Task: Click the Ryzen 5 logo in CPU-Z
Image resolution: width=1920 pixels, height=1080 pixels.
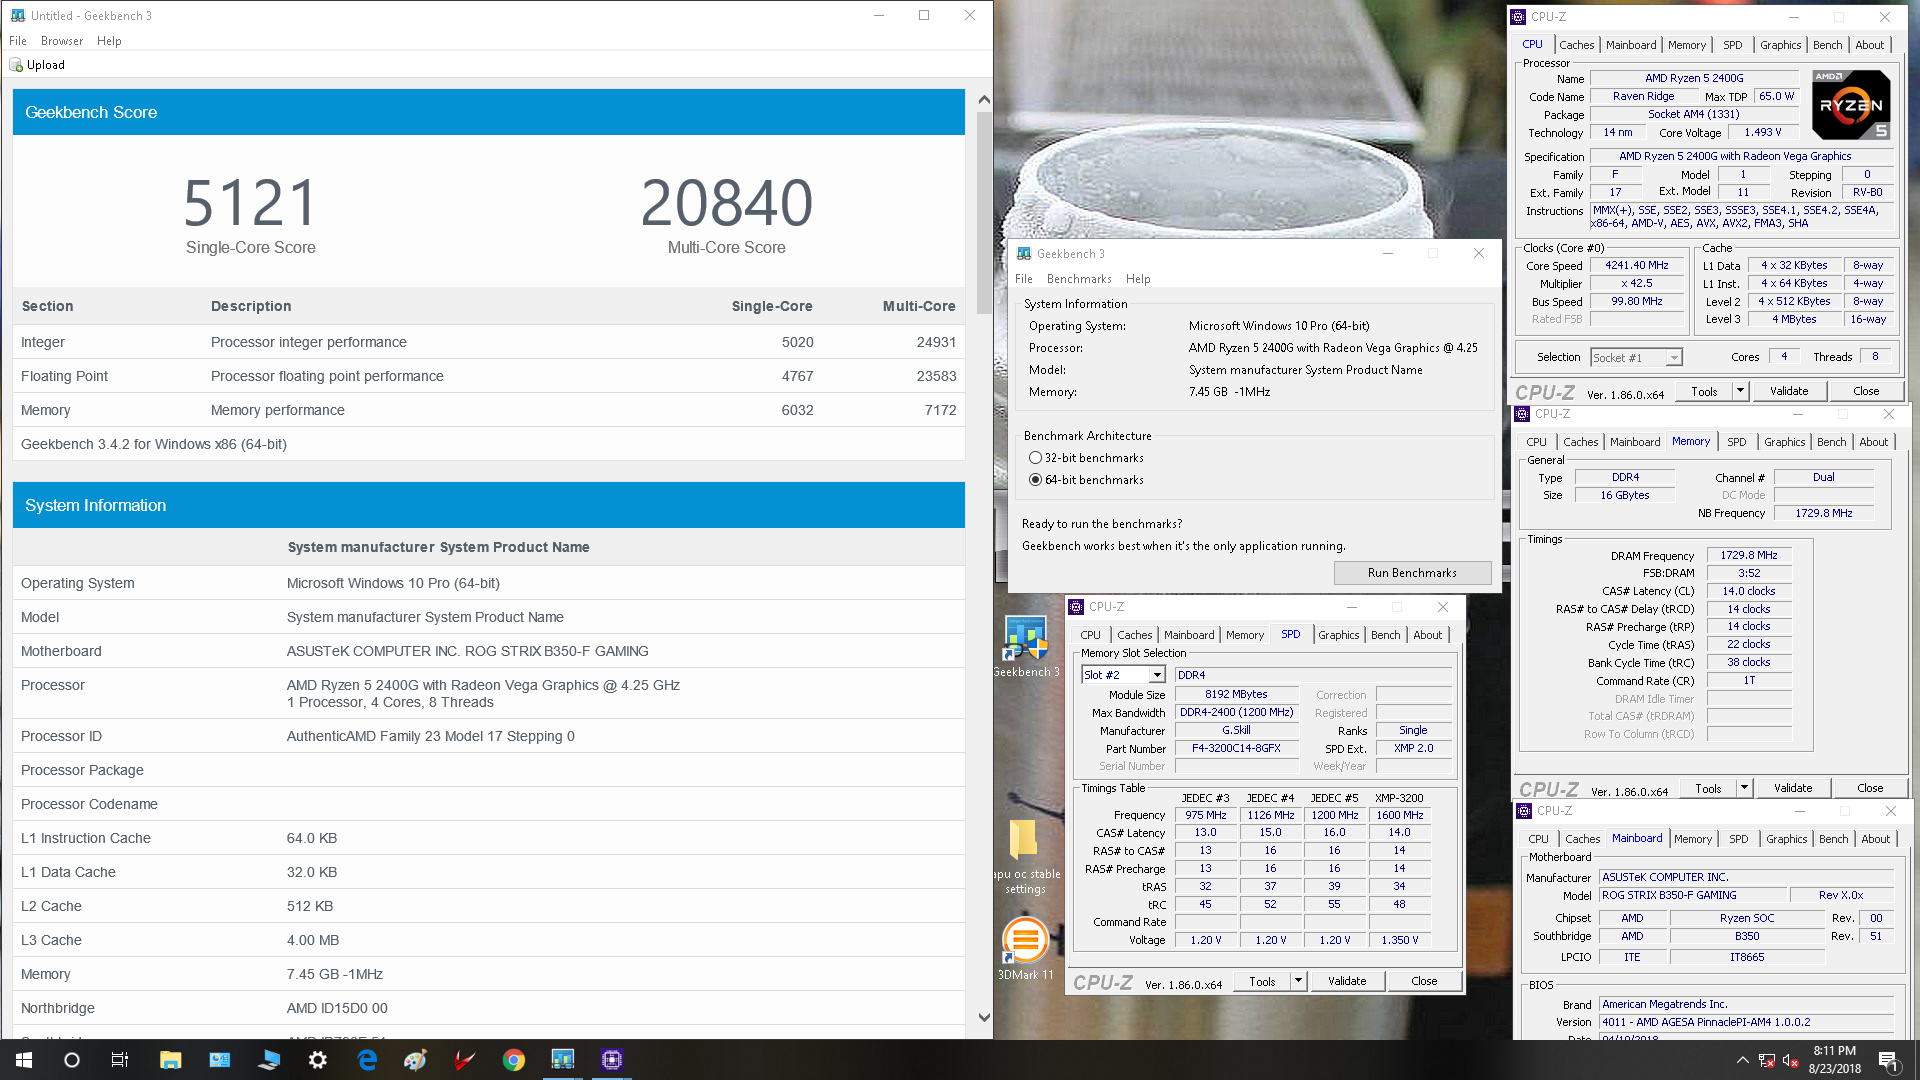Action: pyautogui.click(x=1851, y=104)
